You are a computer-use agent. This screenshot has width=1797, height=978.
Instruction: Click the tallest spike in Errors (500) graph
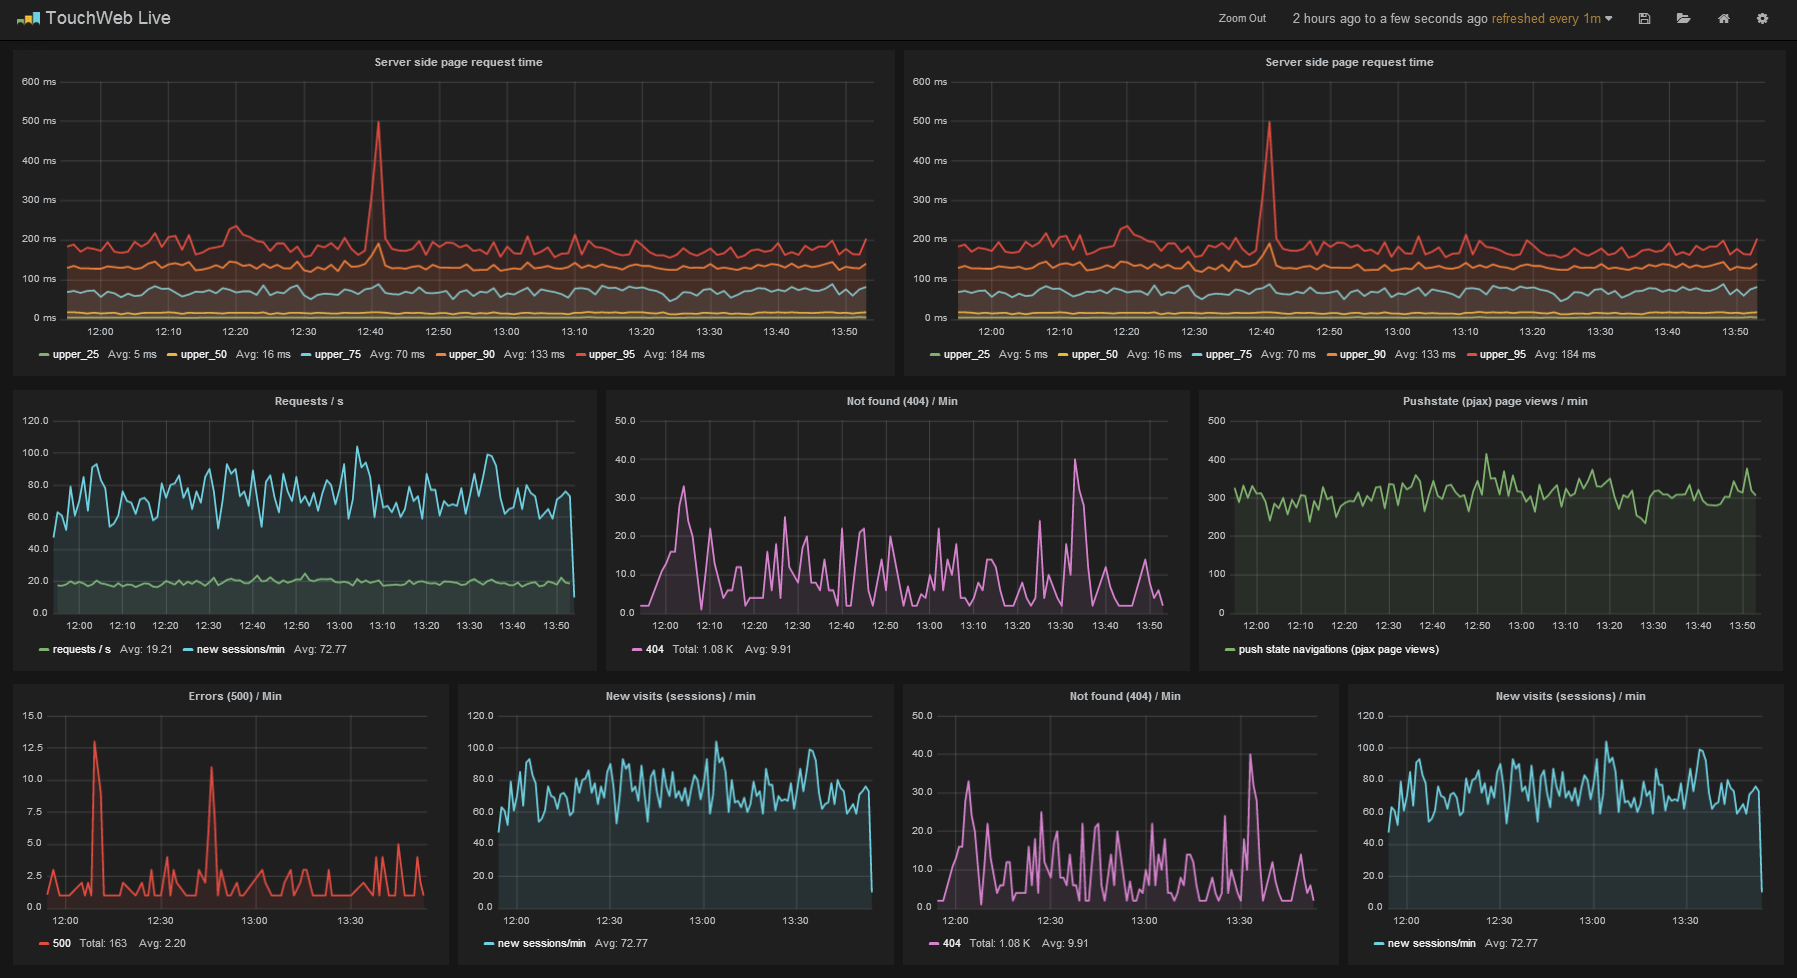[x=94, y=743]
